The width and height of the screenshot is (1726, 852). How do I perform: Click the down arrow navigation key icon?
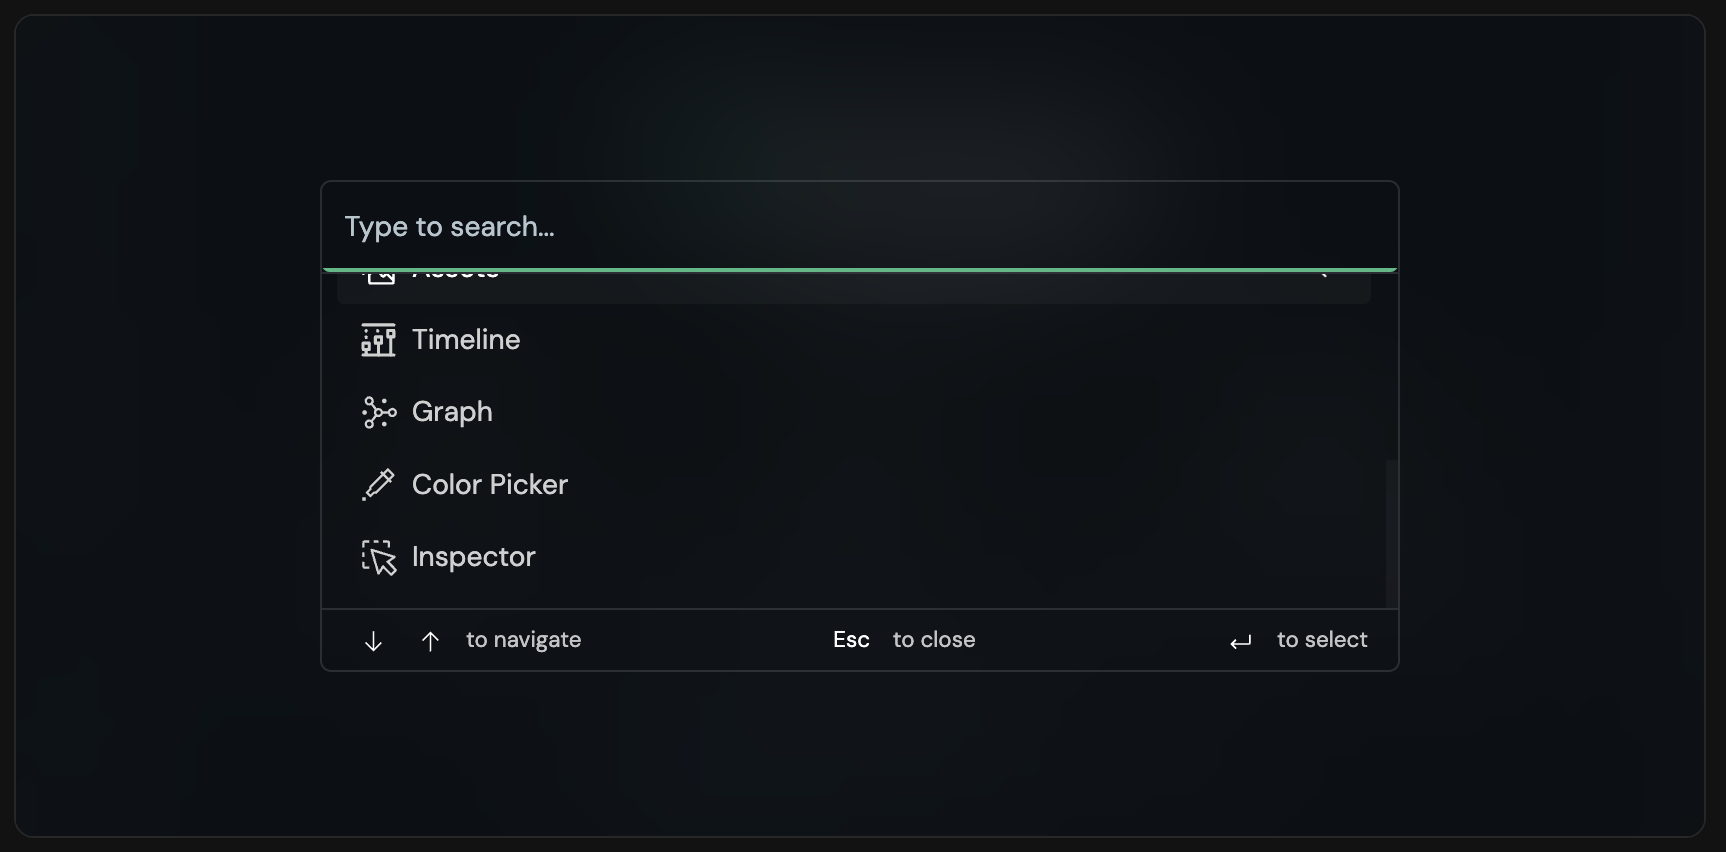point(373,641)
